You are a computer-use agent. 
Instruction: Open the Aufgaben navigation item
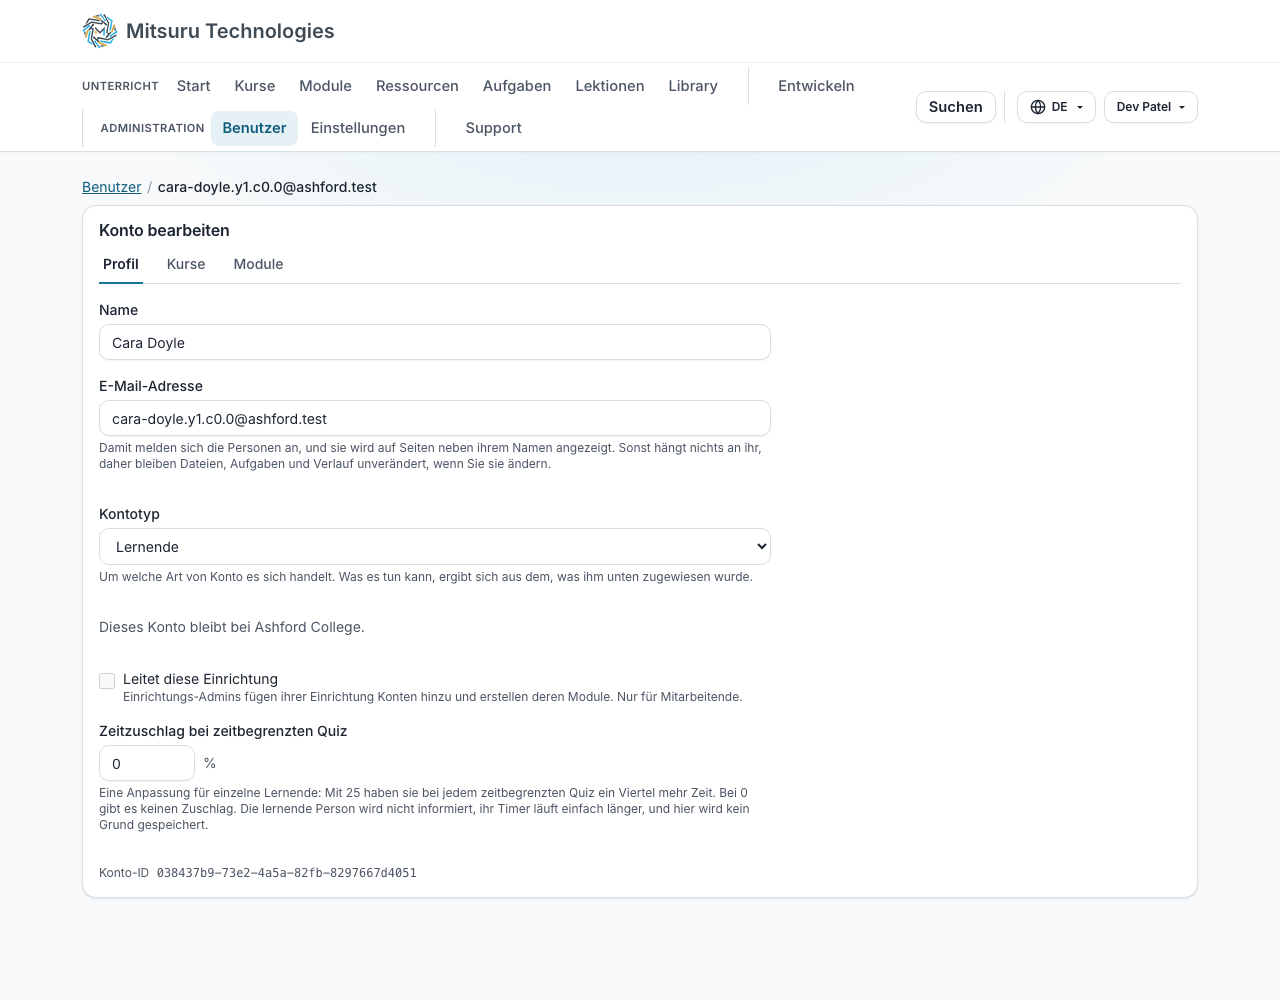coord(517,86)
